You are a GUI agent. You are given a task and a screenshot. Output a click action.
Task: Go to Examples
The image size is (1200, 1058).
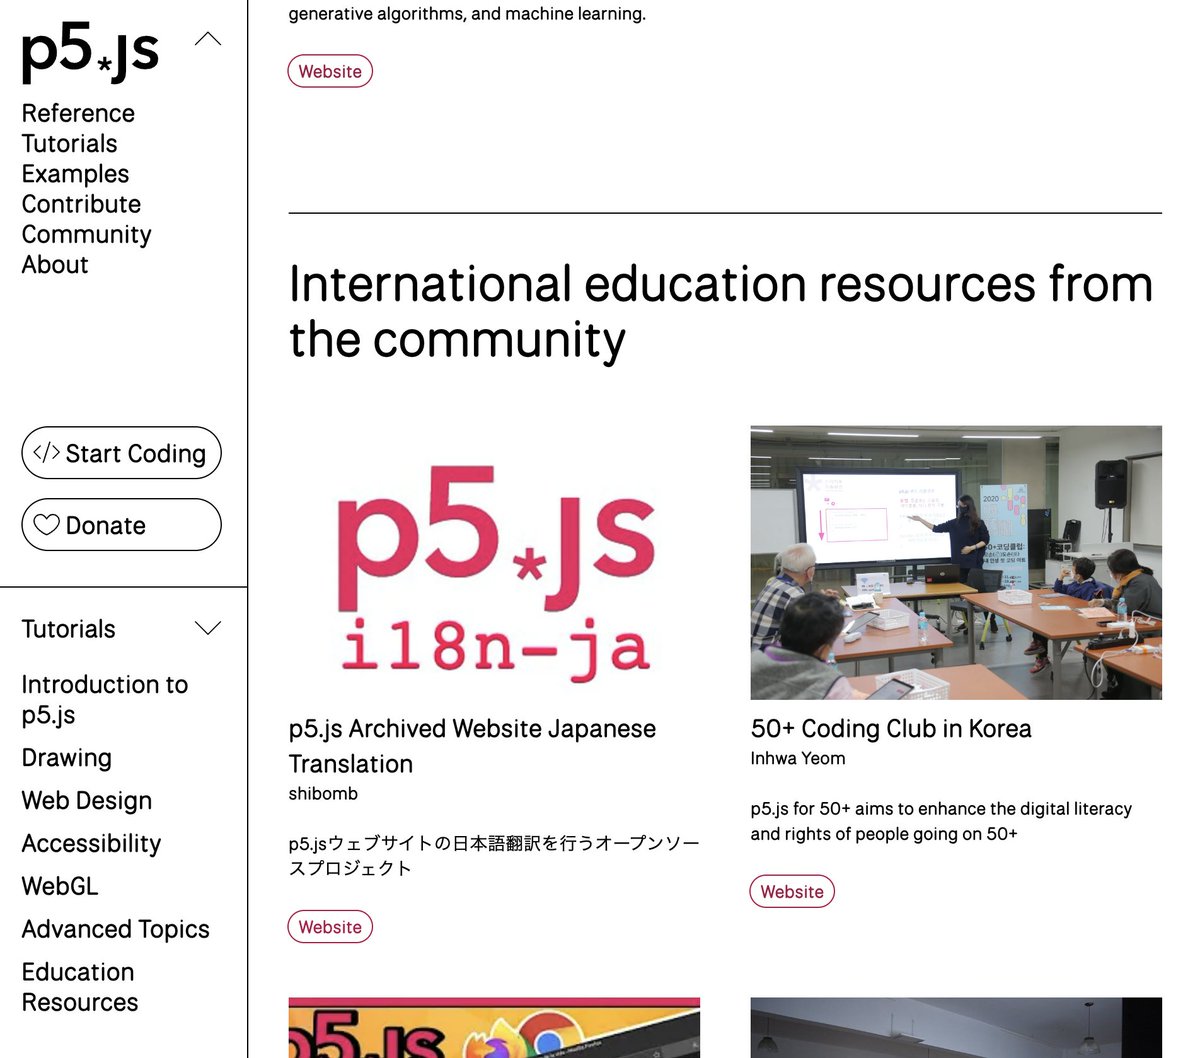pyautogui.click(x=75, y=174)
